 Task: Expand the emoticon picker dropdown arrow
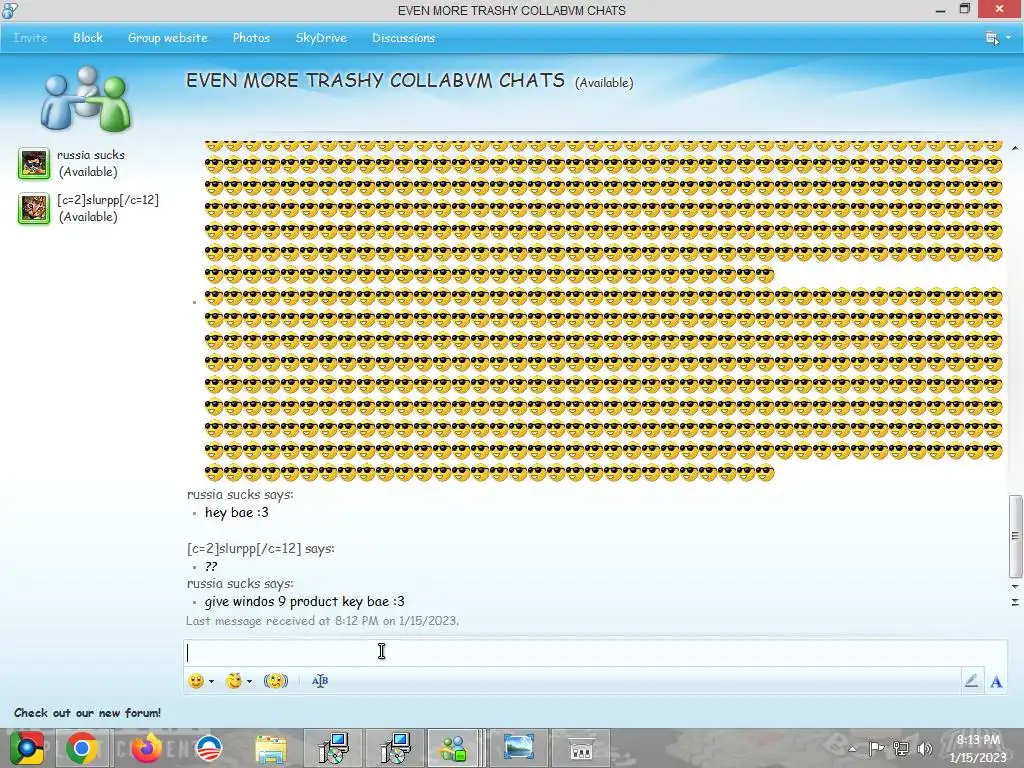tap(211, 682)
